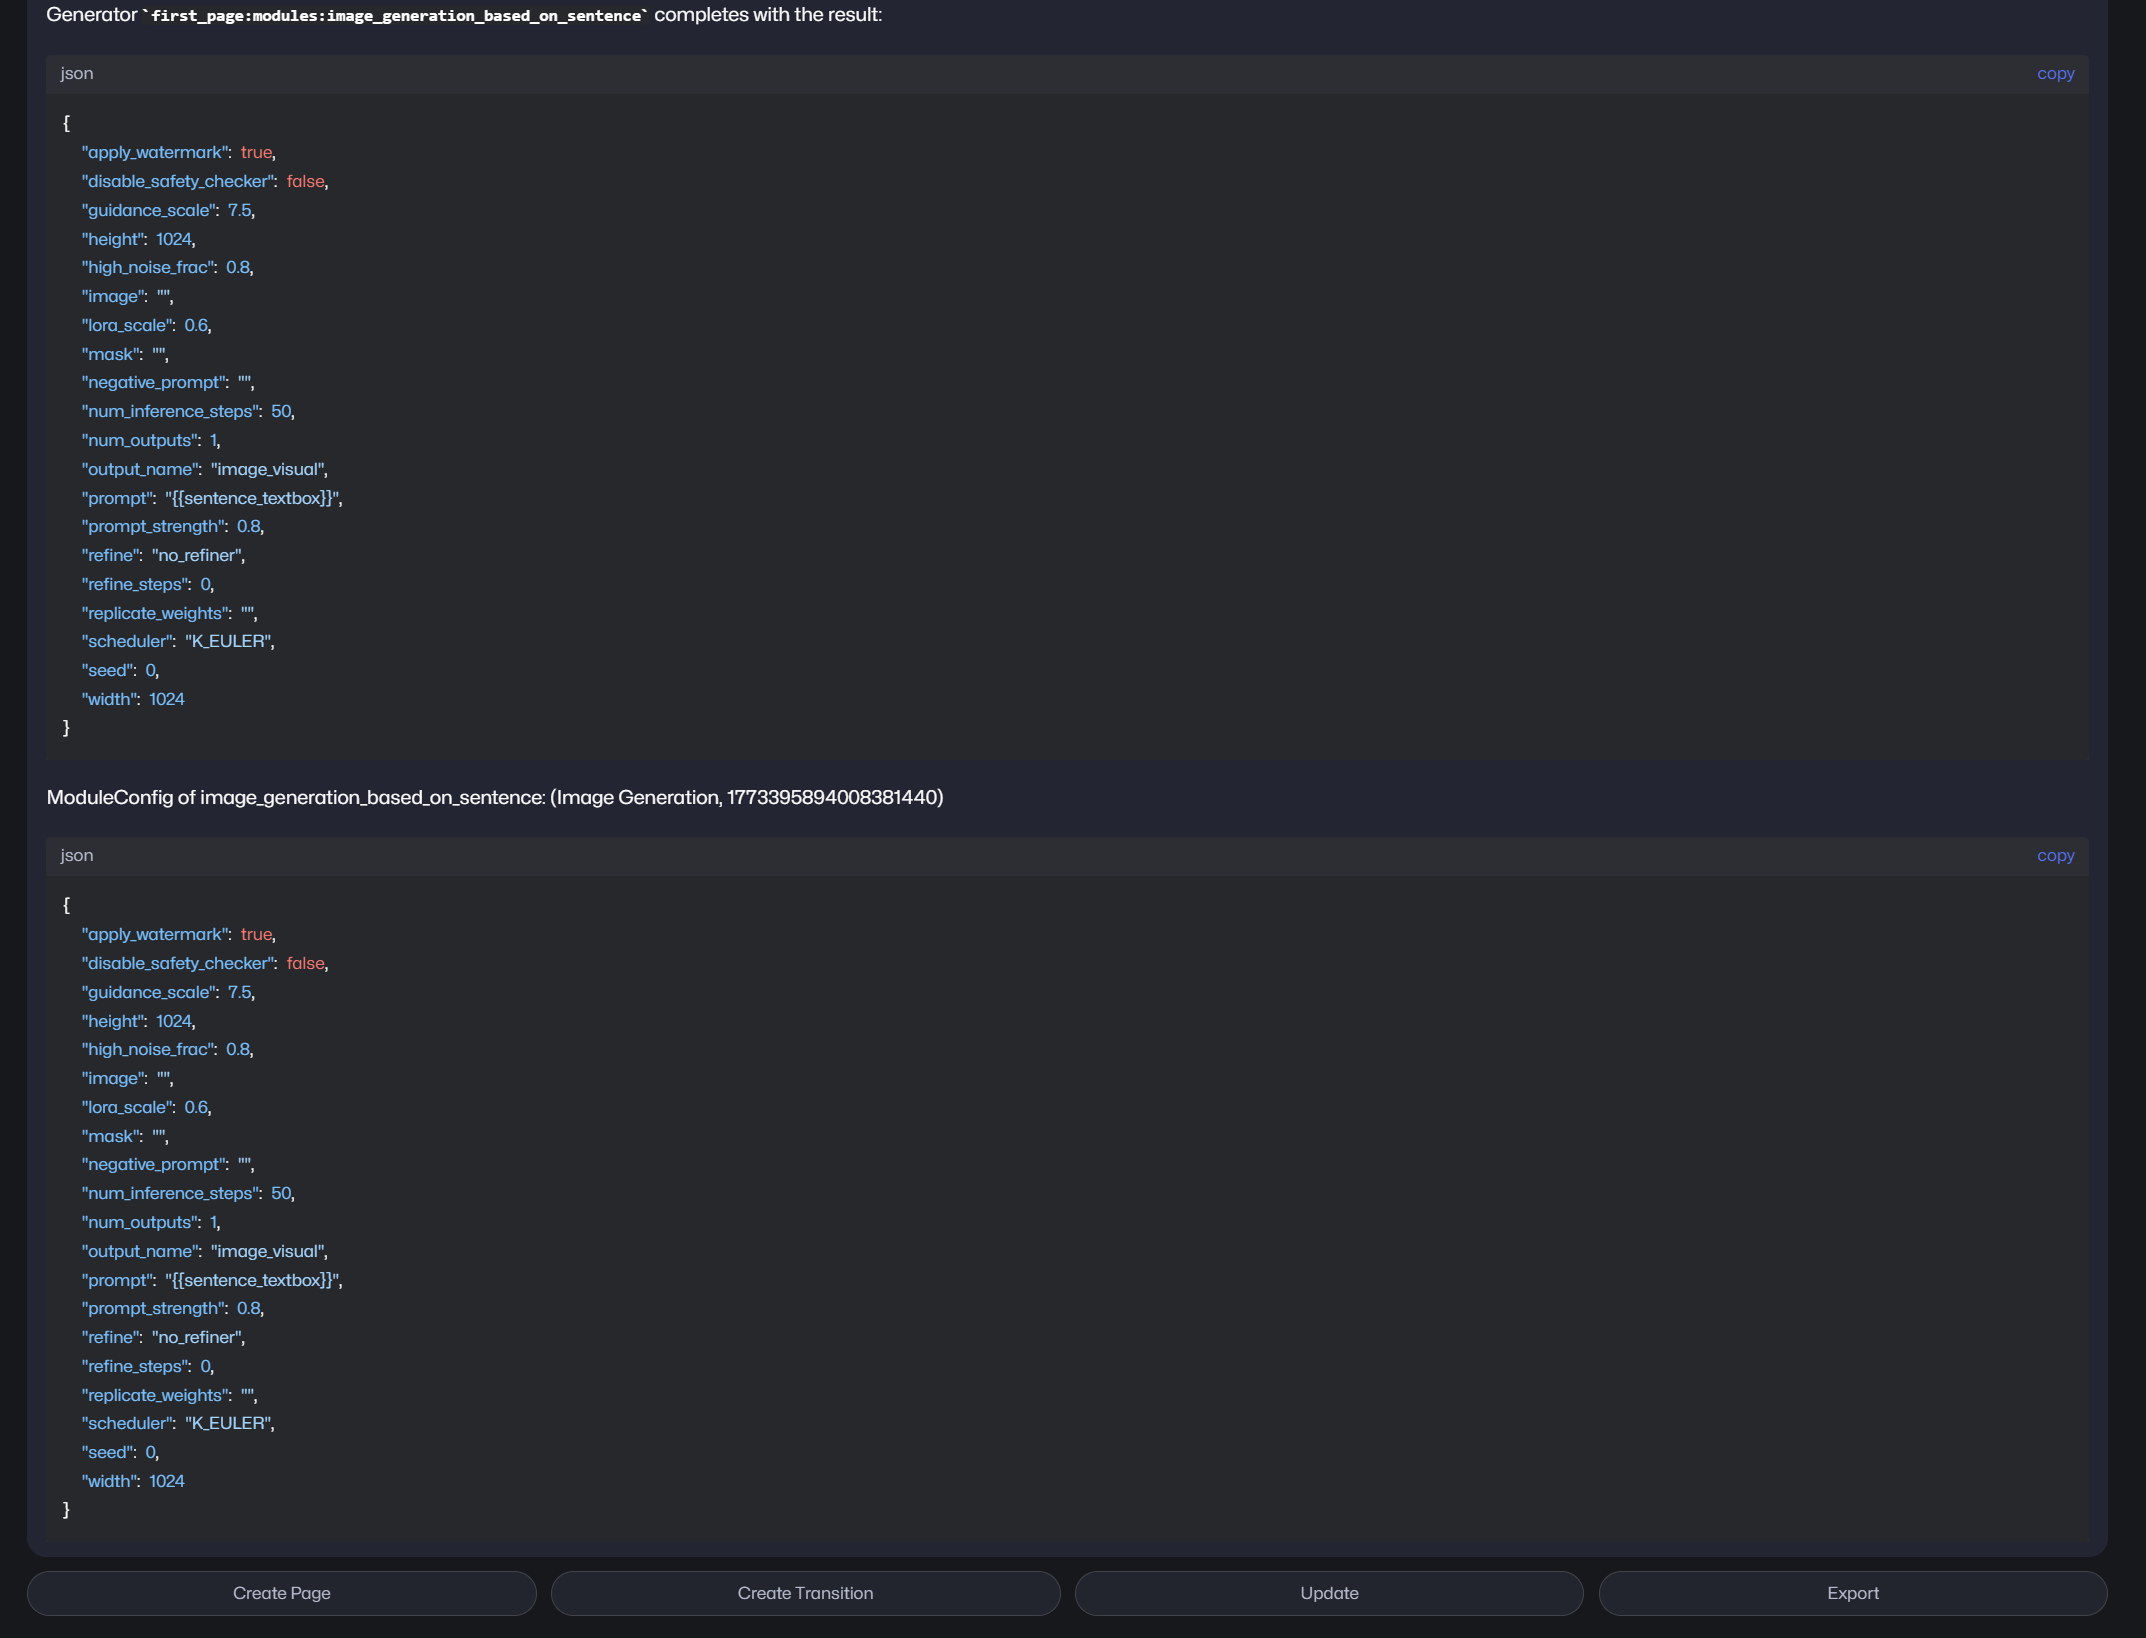The height and width of the screenshot is (1638, 2146).
Task: Click the seed key in second block
Action: click(108, 1453)
